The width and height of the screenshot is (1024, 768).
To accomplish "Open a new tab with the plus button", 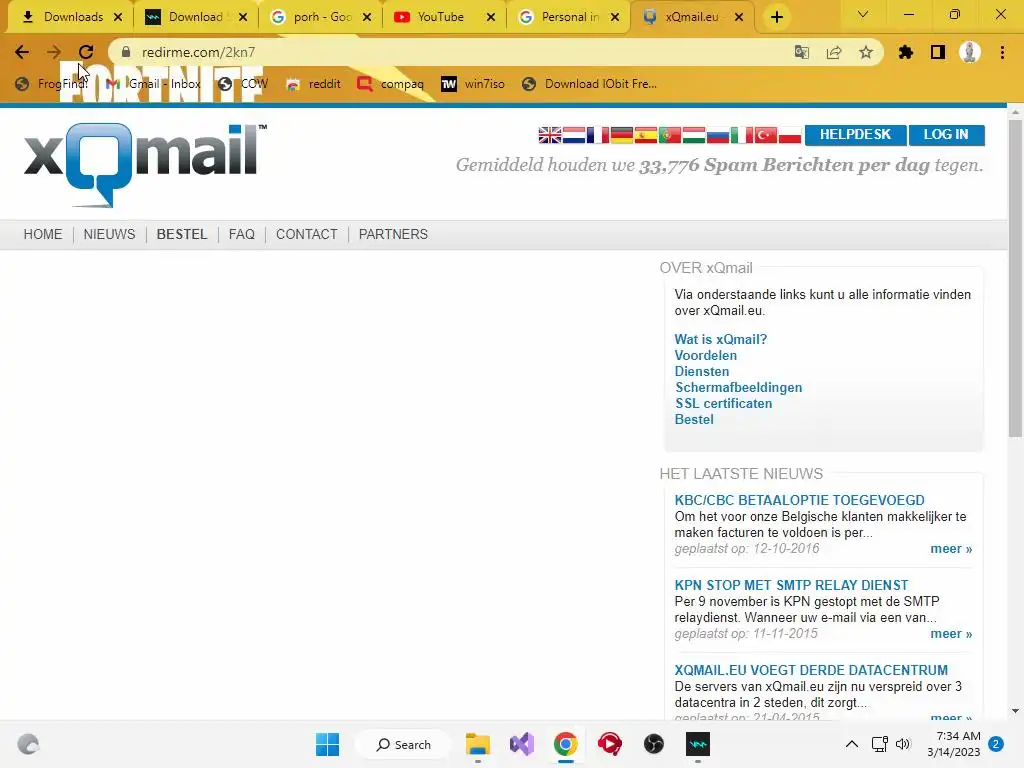I will (x=776, y=17).
